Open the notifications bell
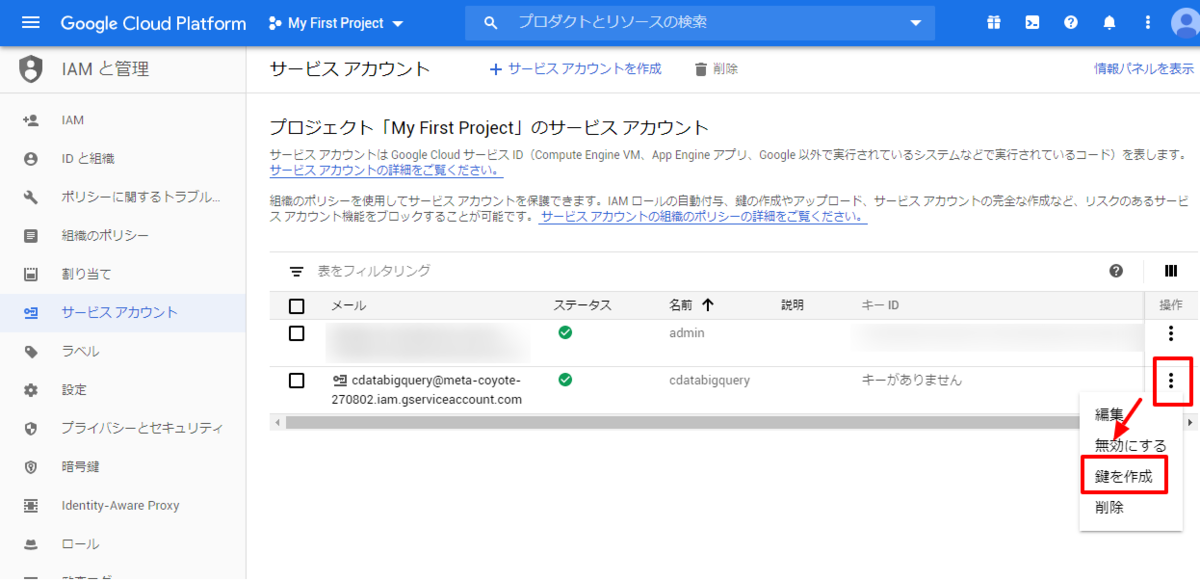This screenshot has height=580, width=1200. click(1109, 22)
